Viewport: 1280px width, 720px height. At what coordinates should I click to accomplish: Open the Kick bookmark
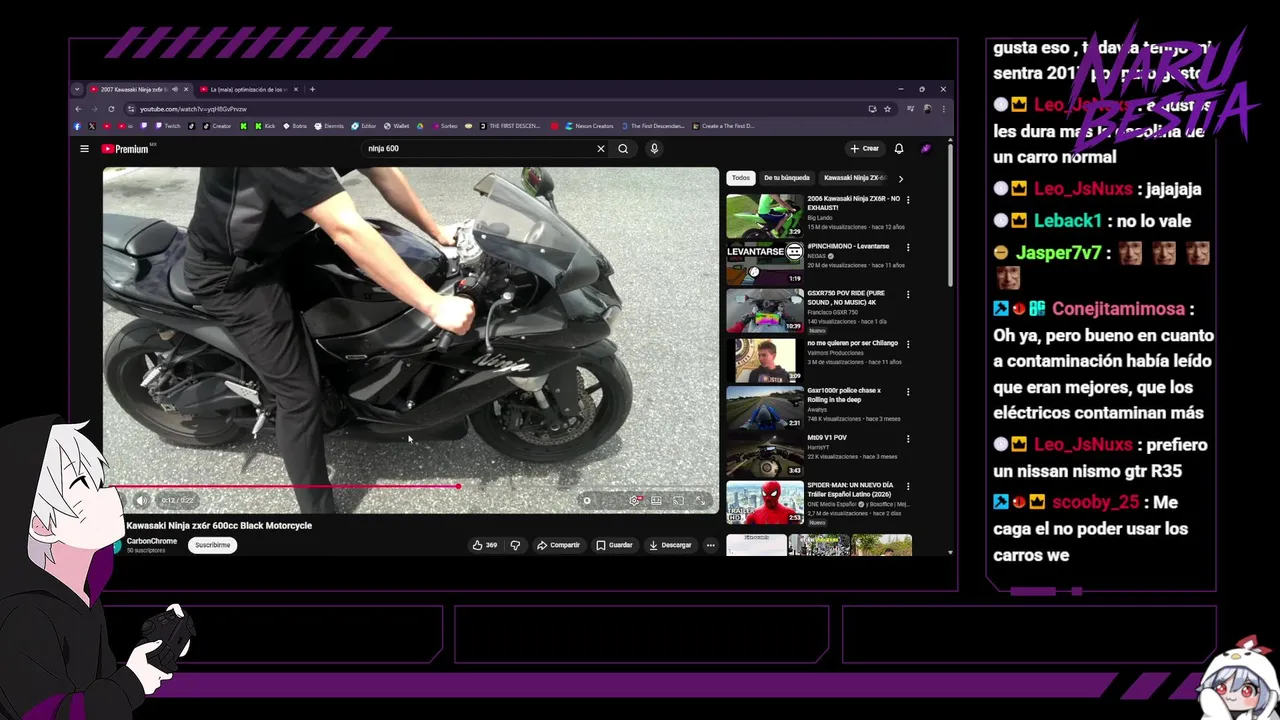pos(264,126)
